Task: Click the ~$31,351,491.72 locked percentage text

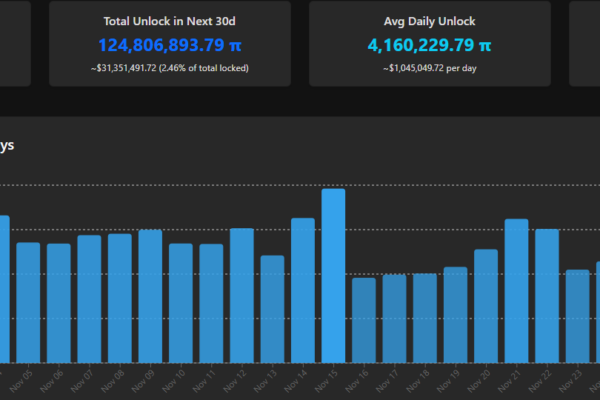Action: (x=170, y=68)
